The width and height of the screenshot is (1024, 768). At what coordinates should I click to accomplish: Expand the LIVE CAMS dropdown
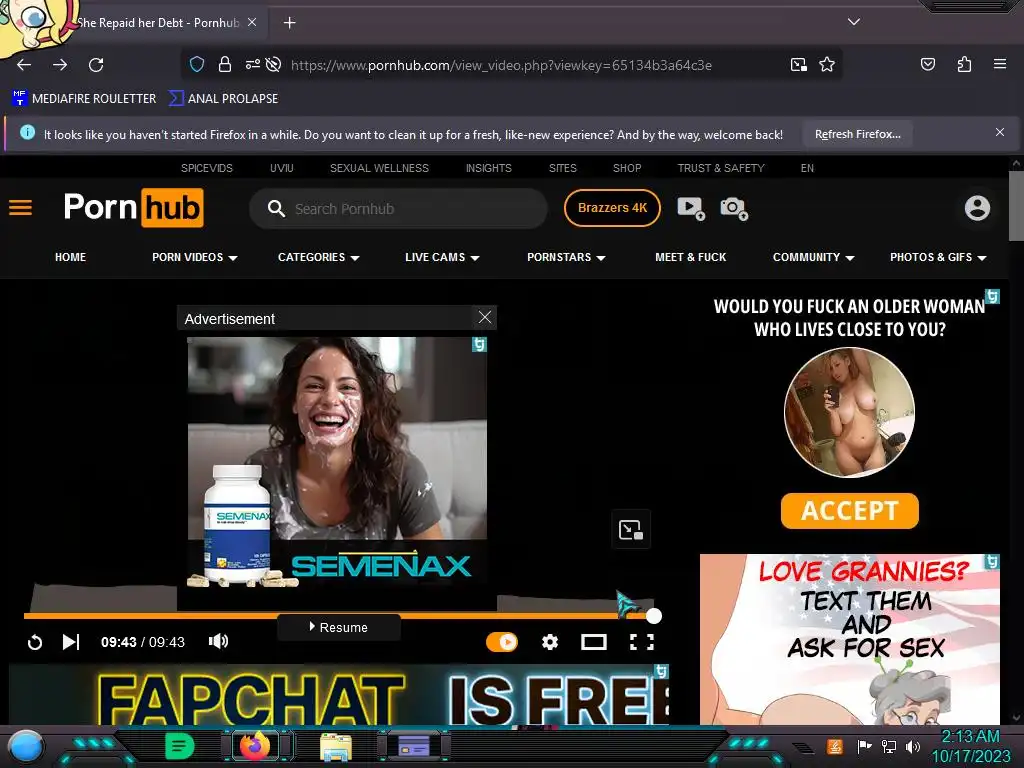tap(442, 257)
